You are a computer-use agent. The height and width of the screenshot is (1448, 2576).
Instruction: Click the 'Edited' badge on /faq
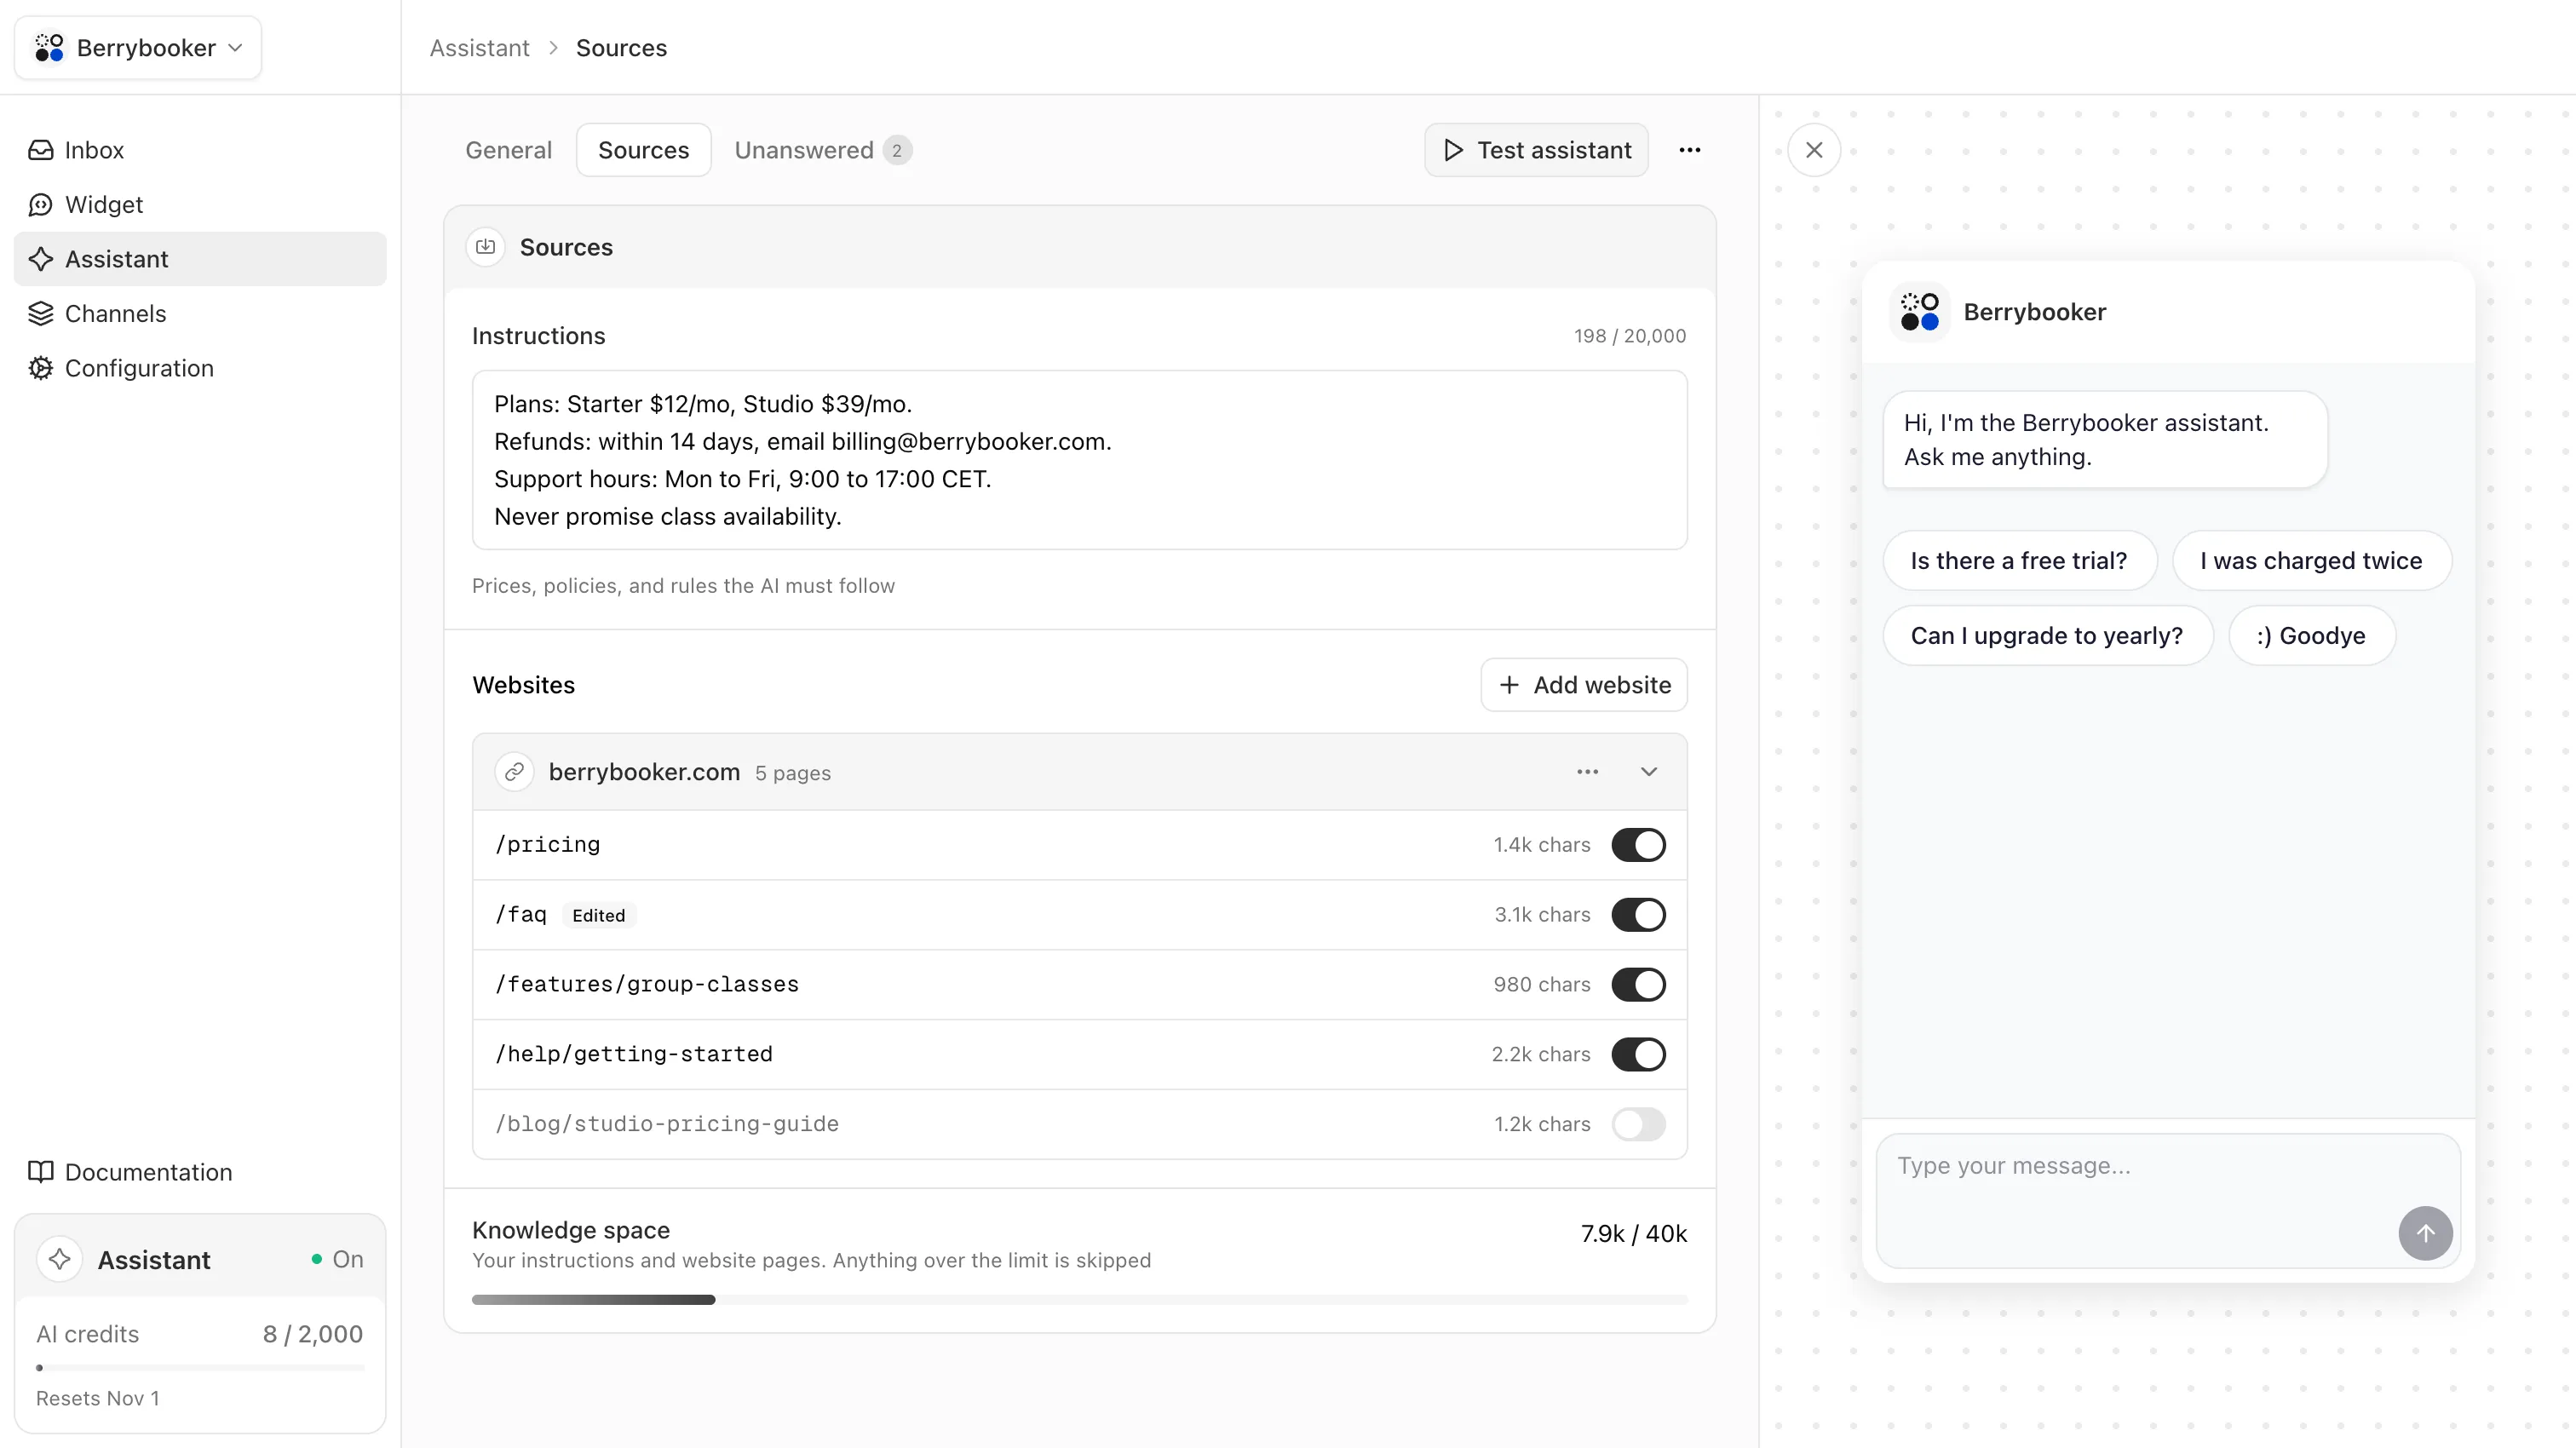point(598,915)
